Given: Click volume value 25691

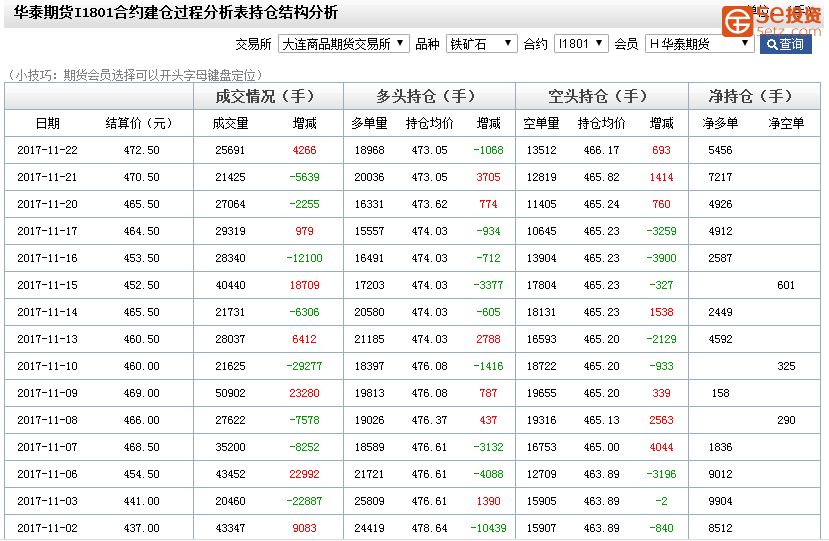Looking at the screenshot, I should [230, 150].
